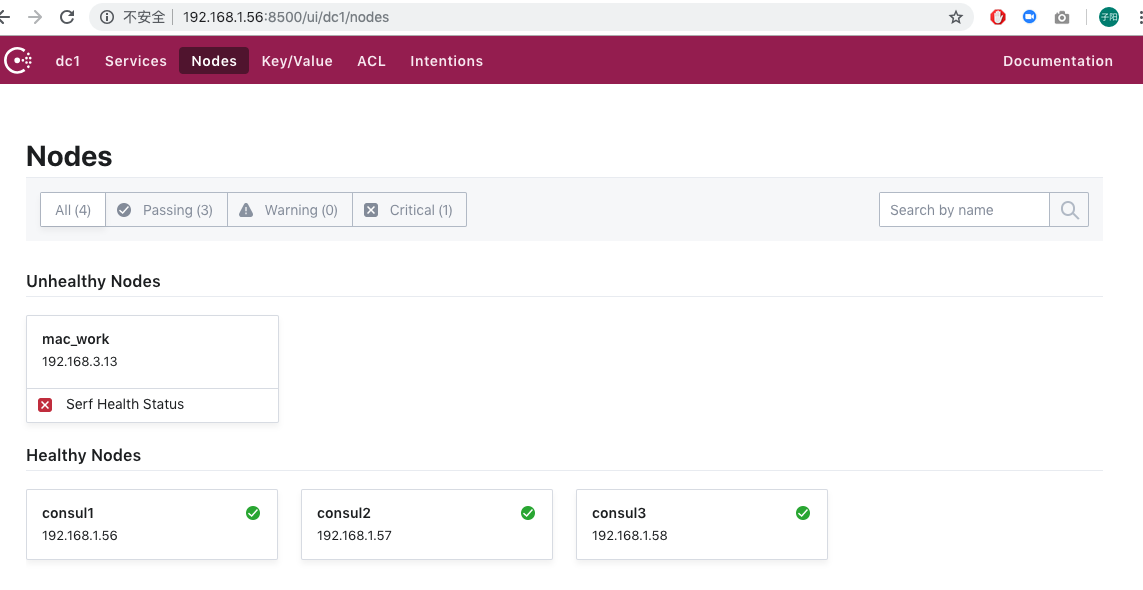Click the red Serf Health Status icon
The width and height of the screenshot is (1143, 590).
pos(45,405)
